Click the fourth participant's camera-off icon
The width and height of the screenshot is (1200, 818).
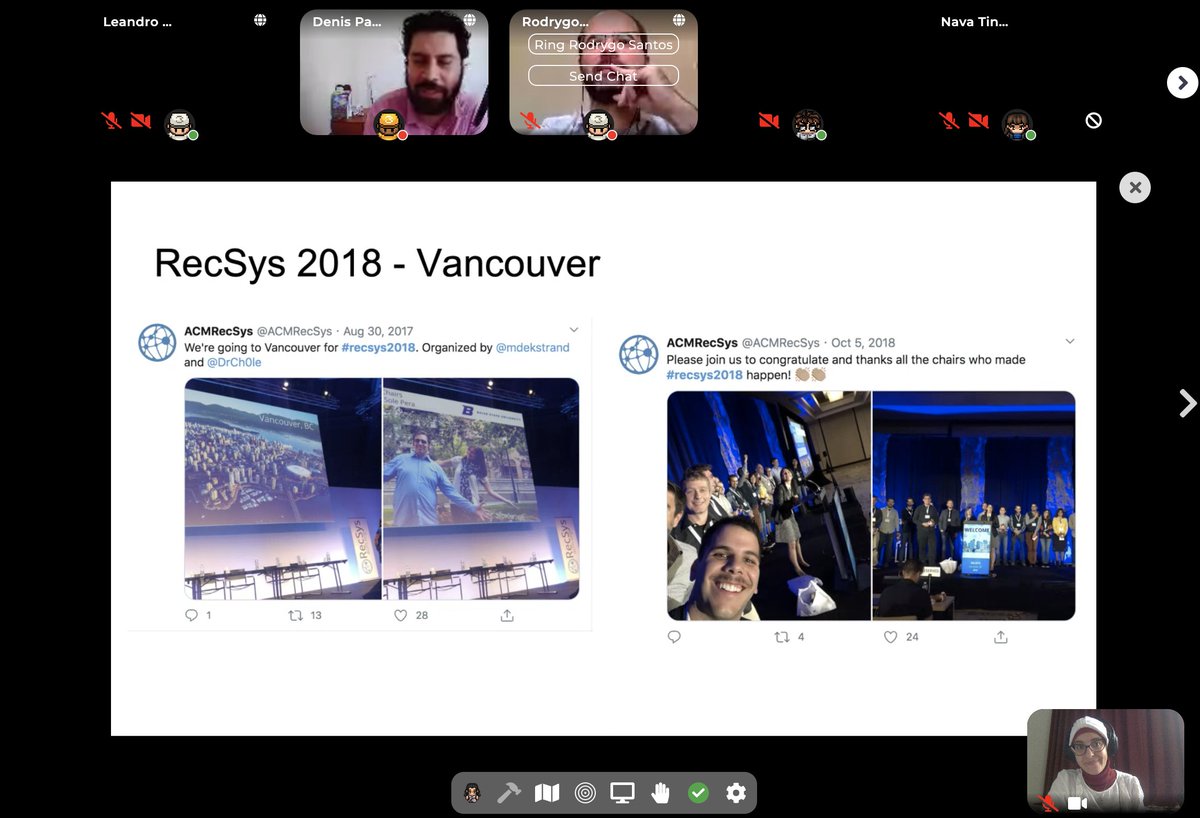(769, 121)
